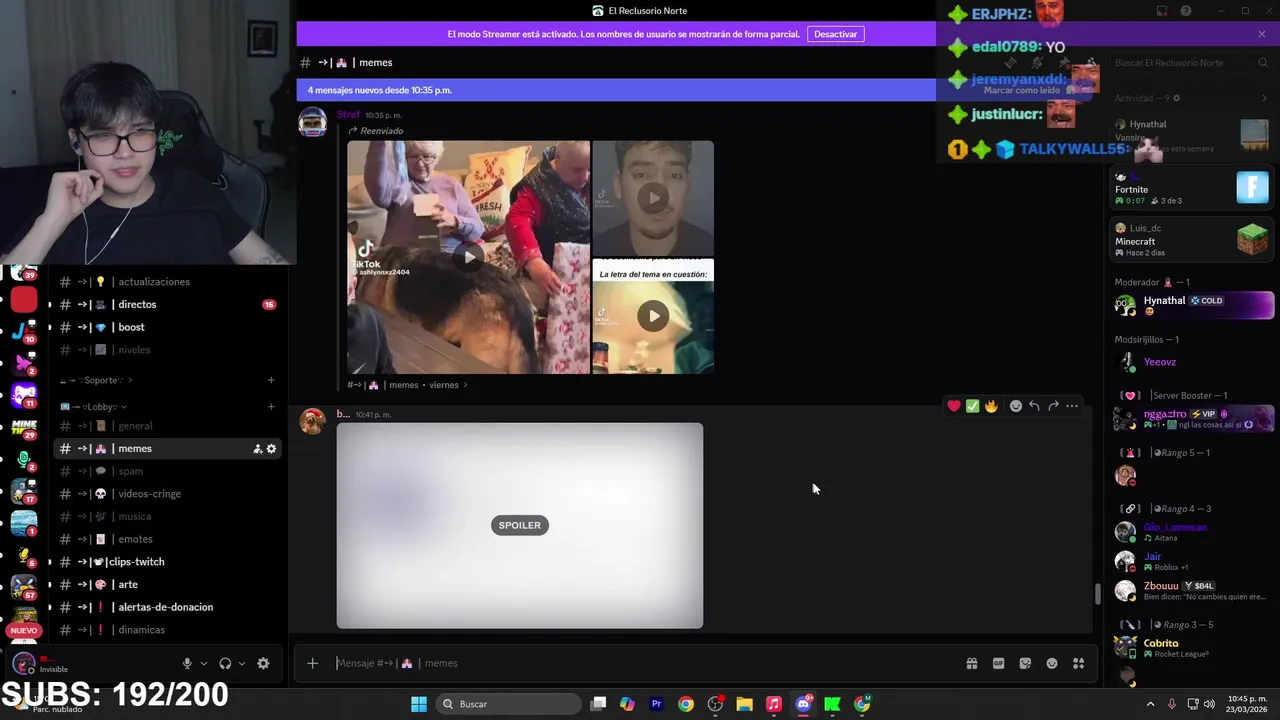Image resolution: width=1280 pixels, height=720 pixels.
Task: Add heart reaction to the message
Action: pyautogui.click(x=954, y=406)
